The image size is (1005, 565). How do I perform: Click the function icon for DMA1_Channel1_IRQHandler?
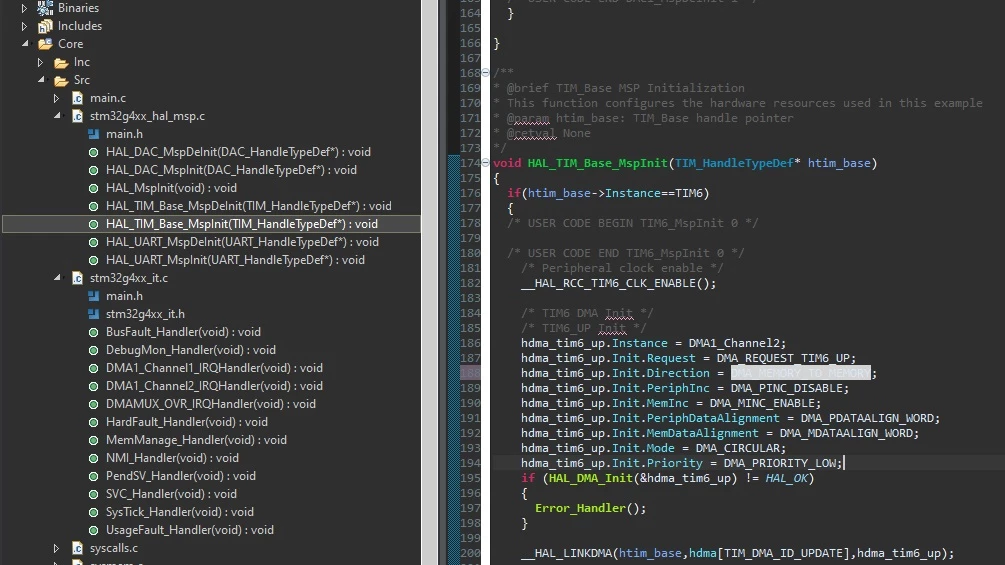pyautogui.click(x=94, y=368)
